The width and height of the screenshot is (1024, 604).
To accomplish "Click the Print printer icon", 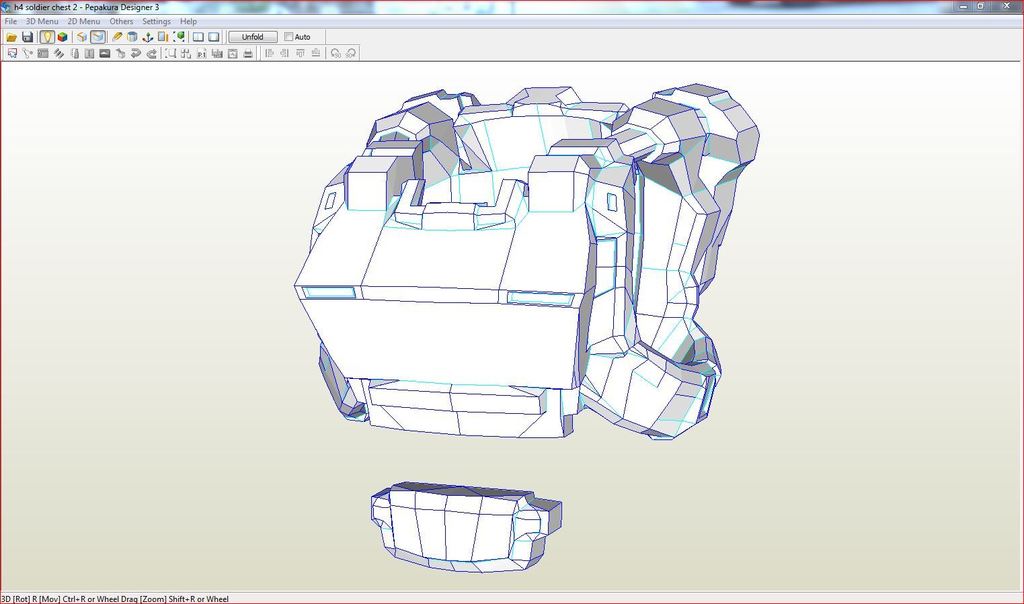I will pyautogui.click(x=248, y=54).
